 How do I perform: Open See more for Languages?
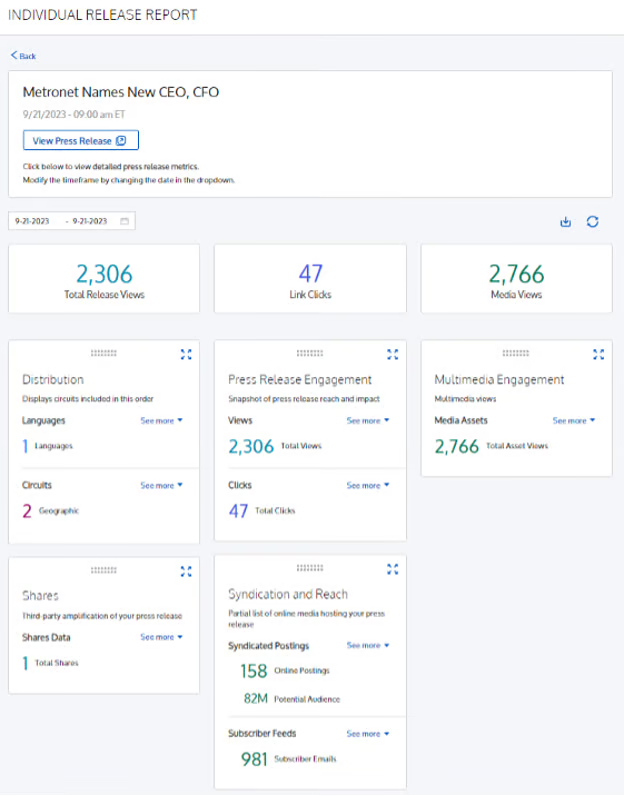[161, 421]
